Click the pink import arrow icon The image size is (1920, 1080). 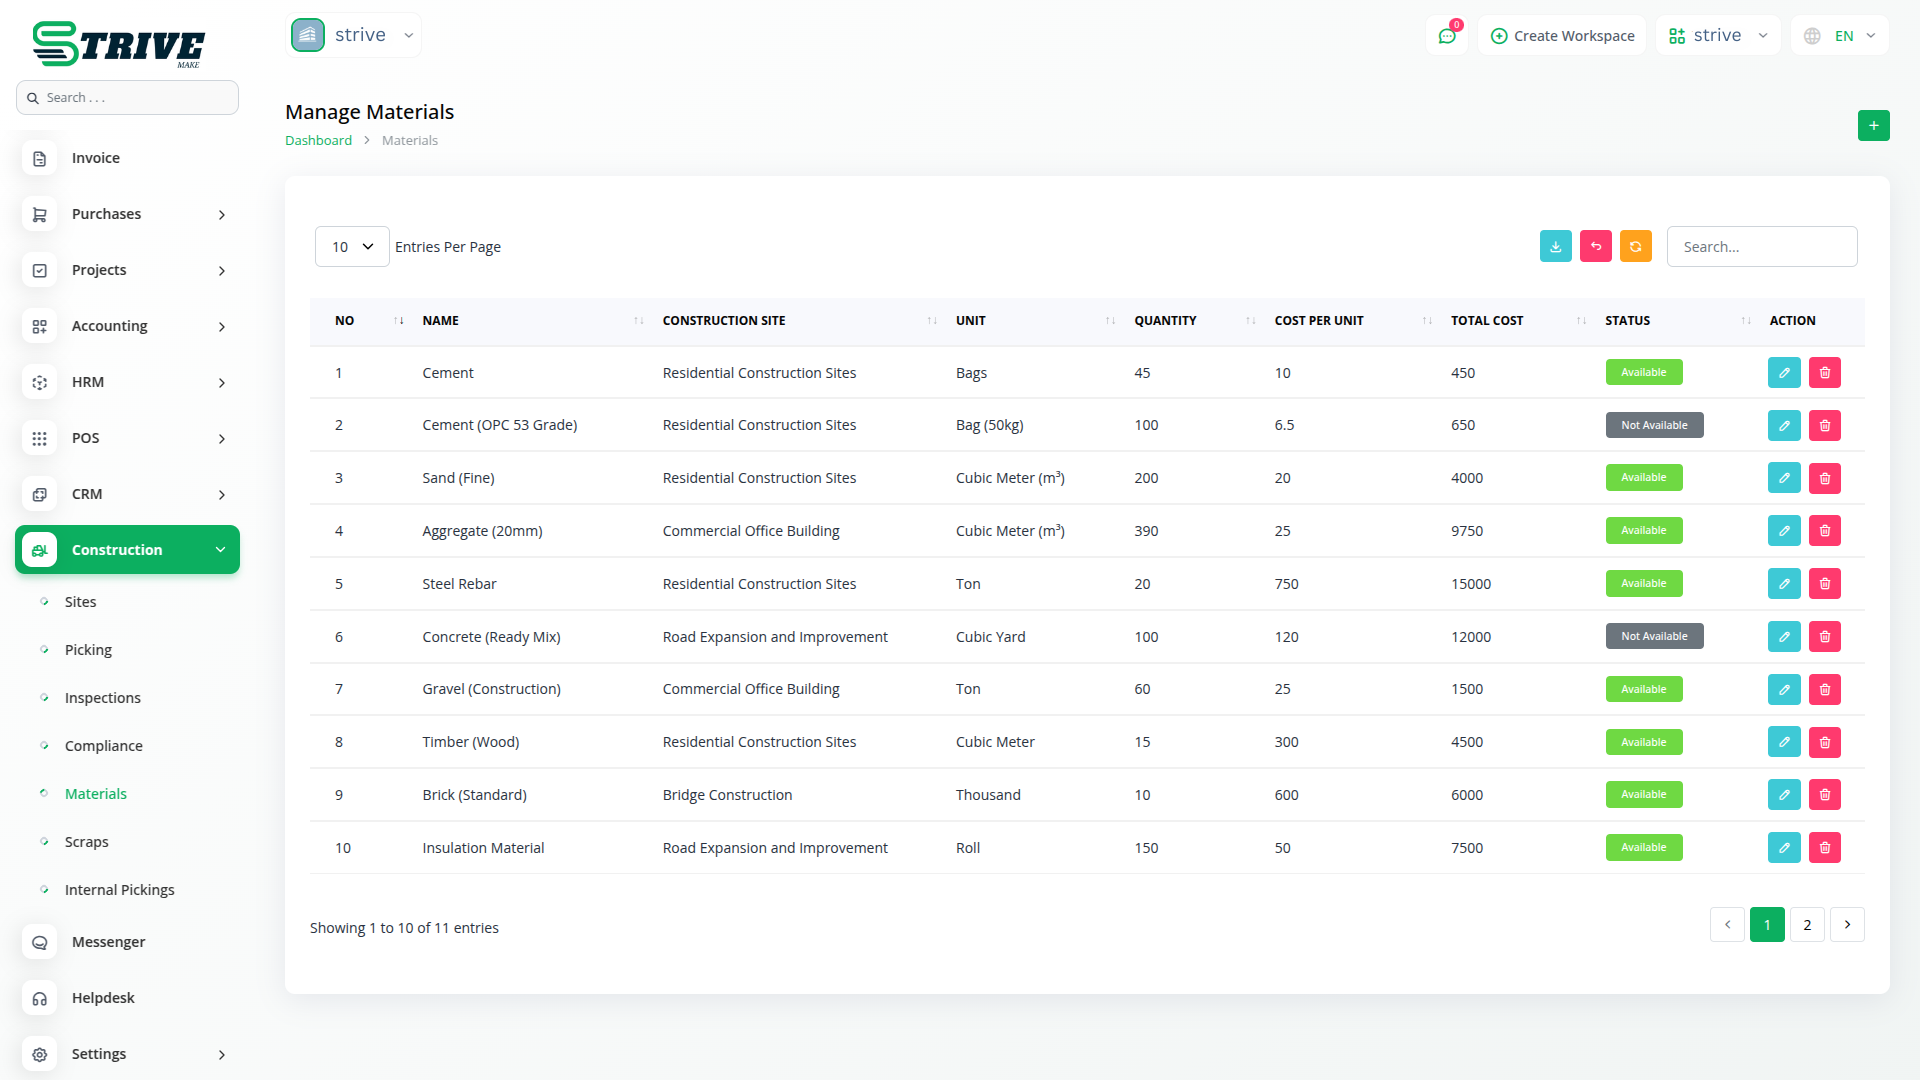[1595, 246]
